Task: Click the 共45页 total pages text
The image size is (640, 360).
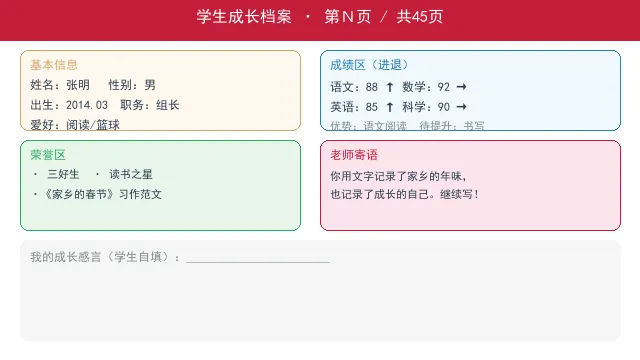Action: point(420,17)
